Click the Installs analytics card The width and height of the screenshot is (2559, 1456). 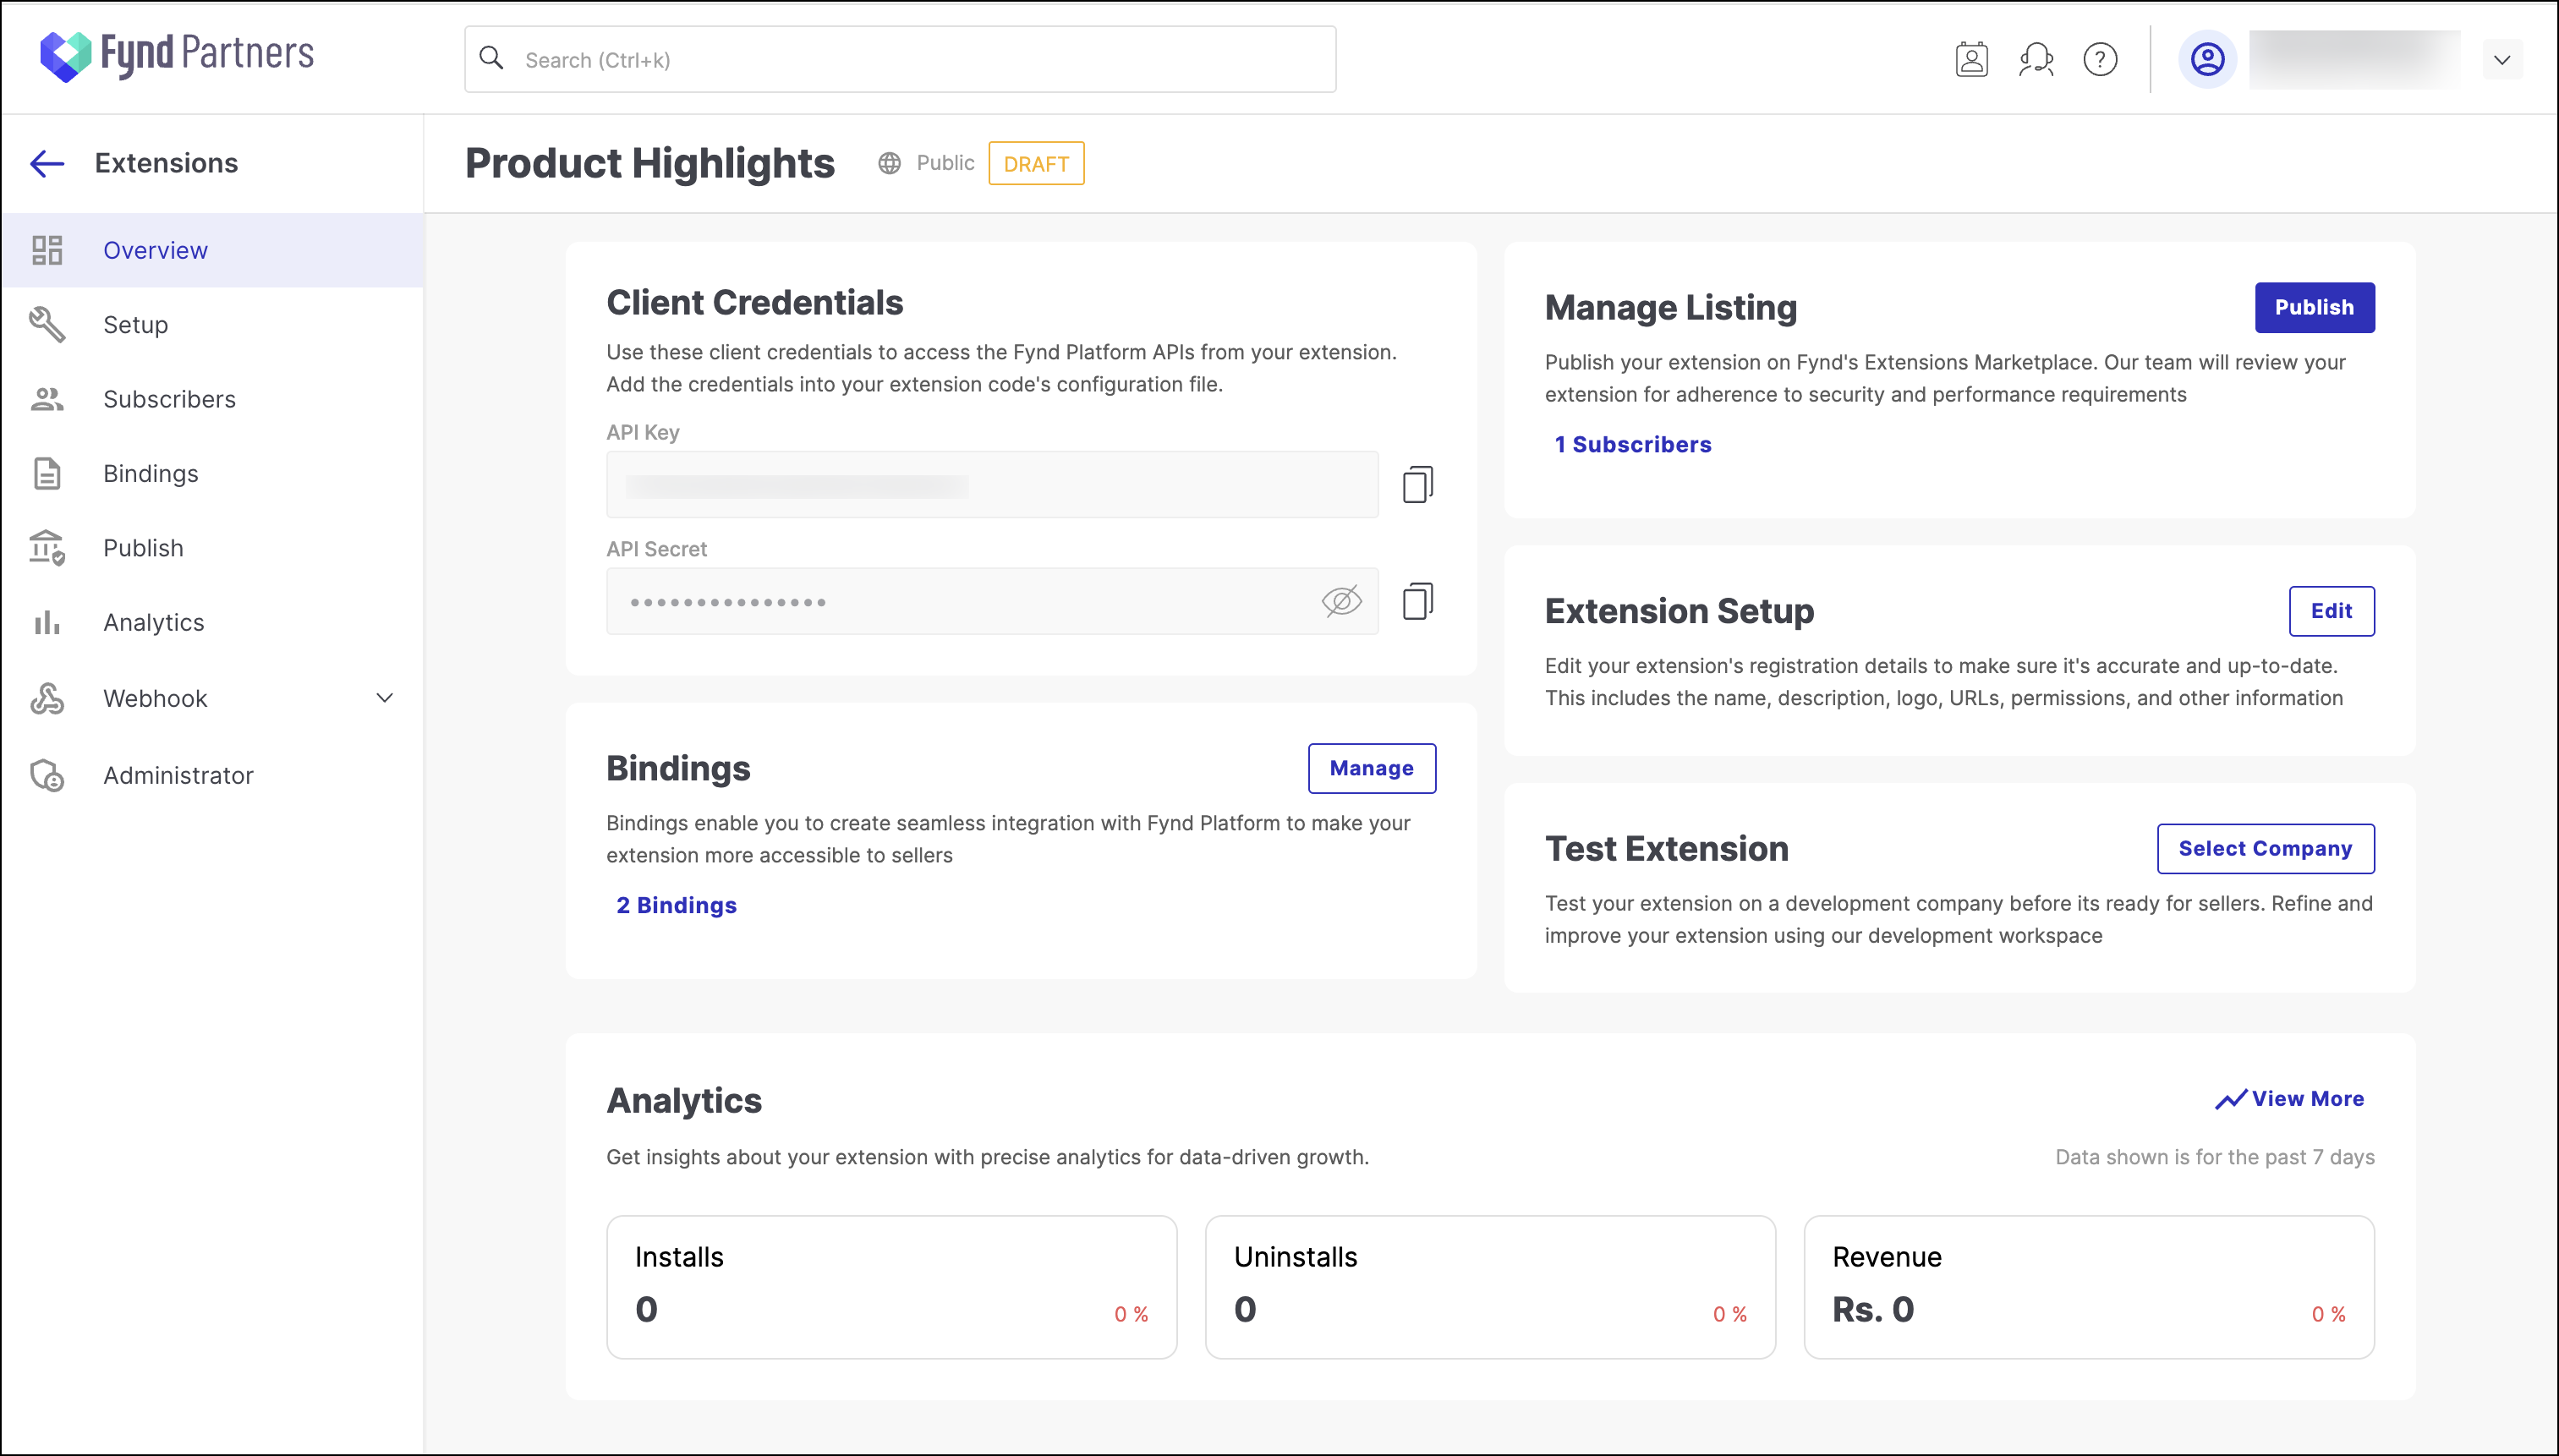(891, 1287)
